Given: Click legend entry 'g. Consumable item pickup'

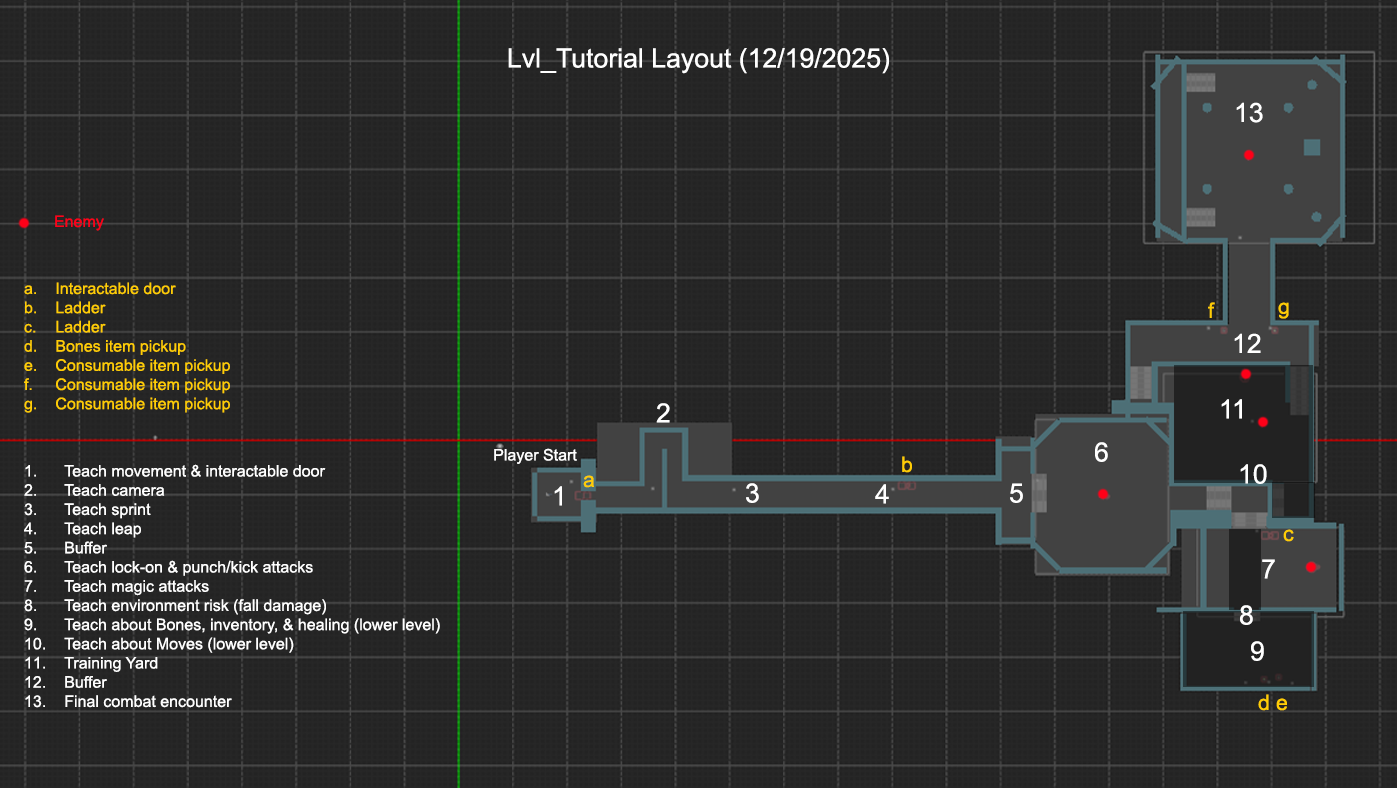Looking at the screenshot, I should 127,404.
